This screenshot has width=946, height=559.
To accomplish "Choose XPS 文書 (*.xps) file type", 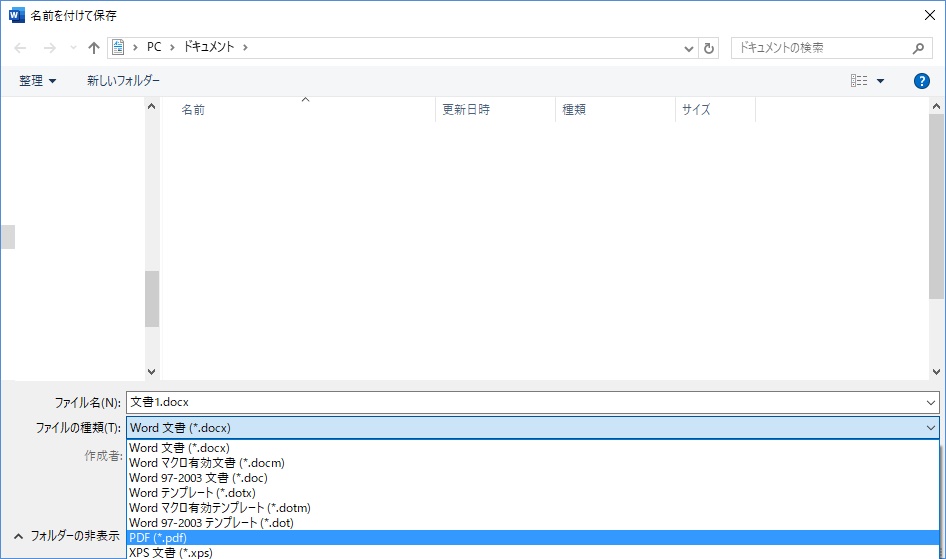I will (533, 552).
